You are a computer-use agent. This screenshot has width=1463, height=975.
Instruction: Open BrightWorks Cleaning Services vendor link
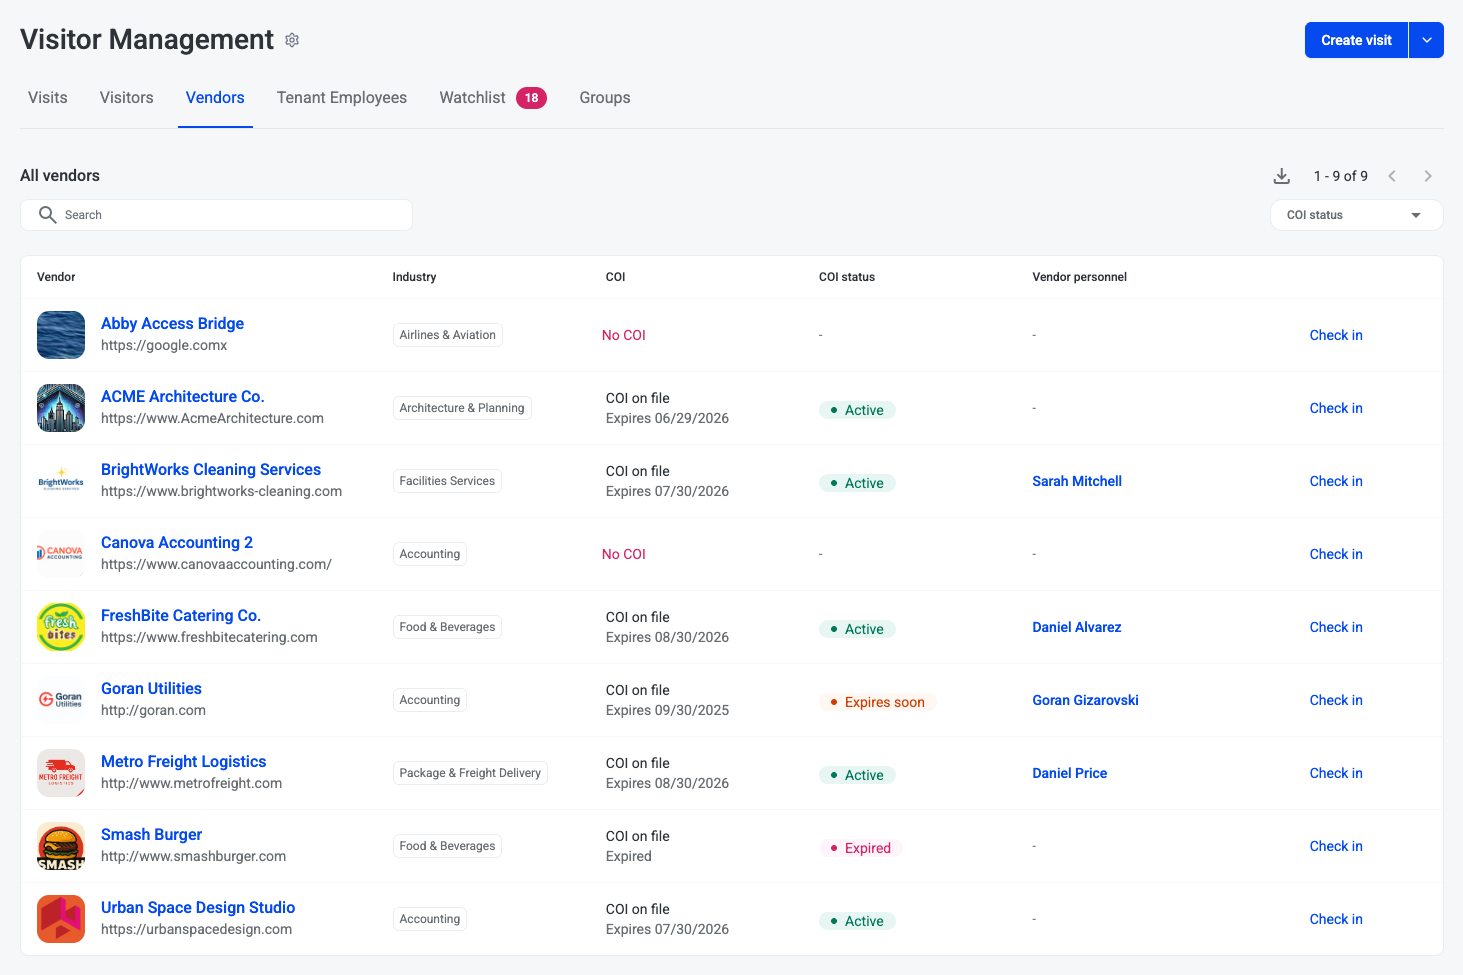pyautogui.click(x=211, y=470)
